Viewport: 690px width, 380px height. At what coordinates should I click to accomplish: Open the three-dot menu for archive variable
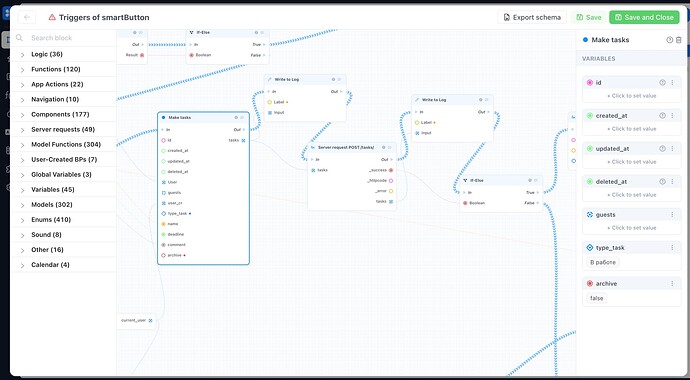click(672, 284)
